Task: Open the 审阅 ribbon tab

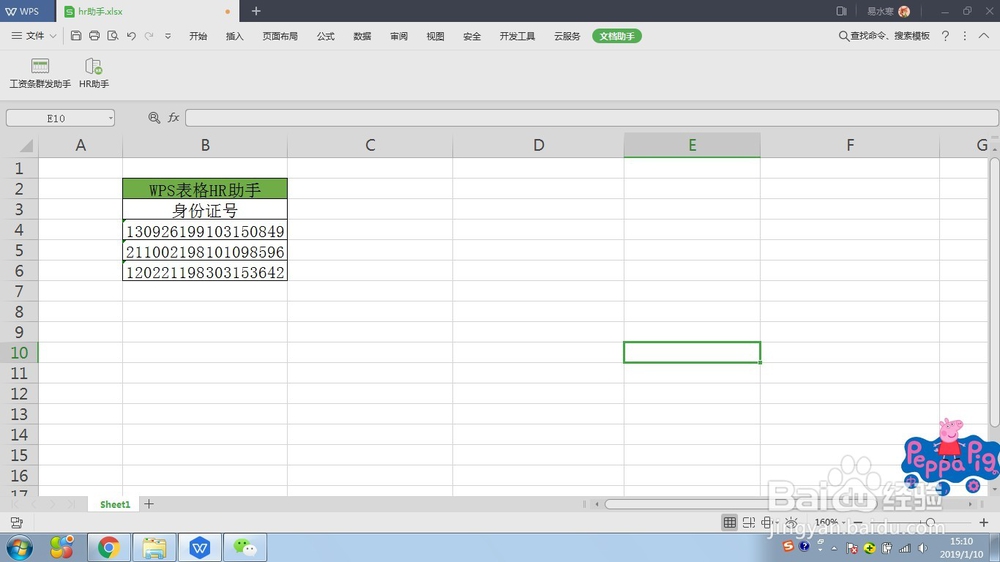Action: (x=399, y=36)
